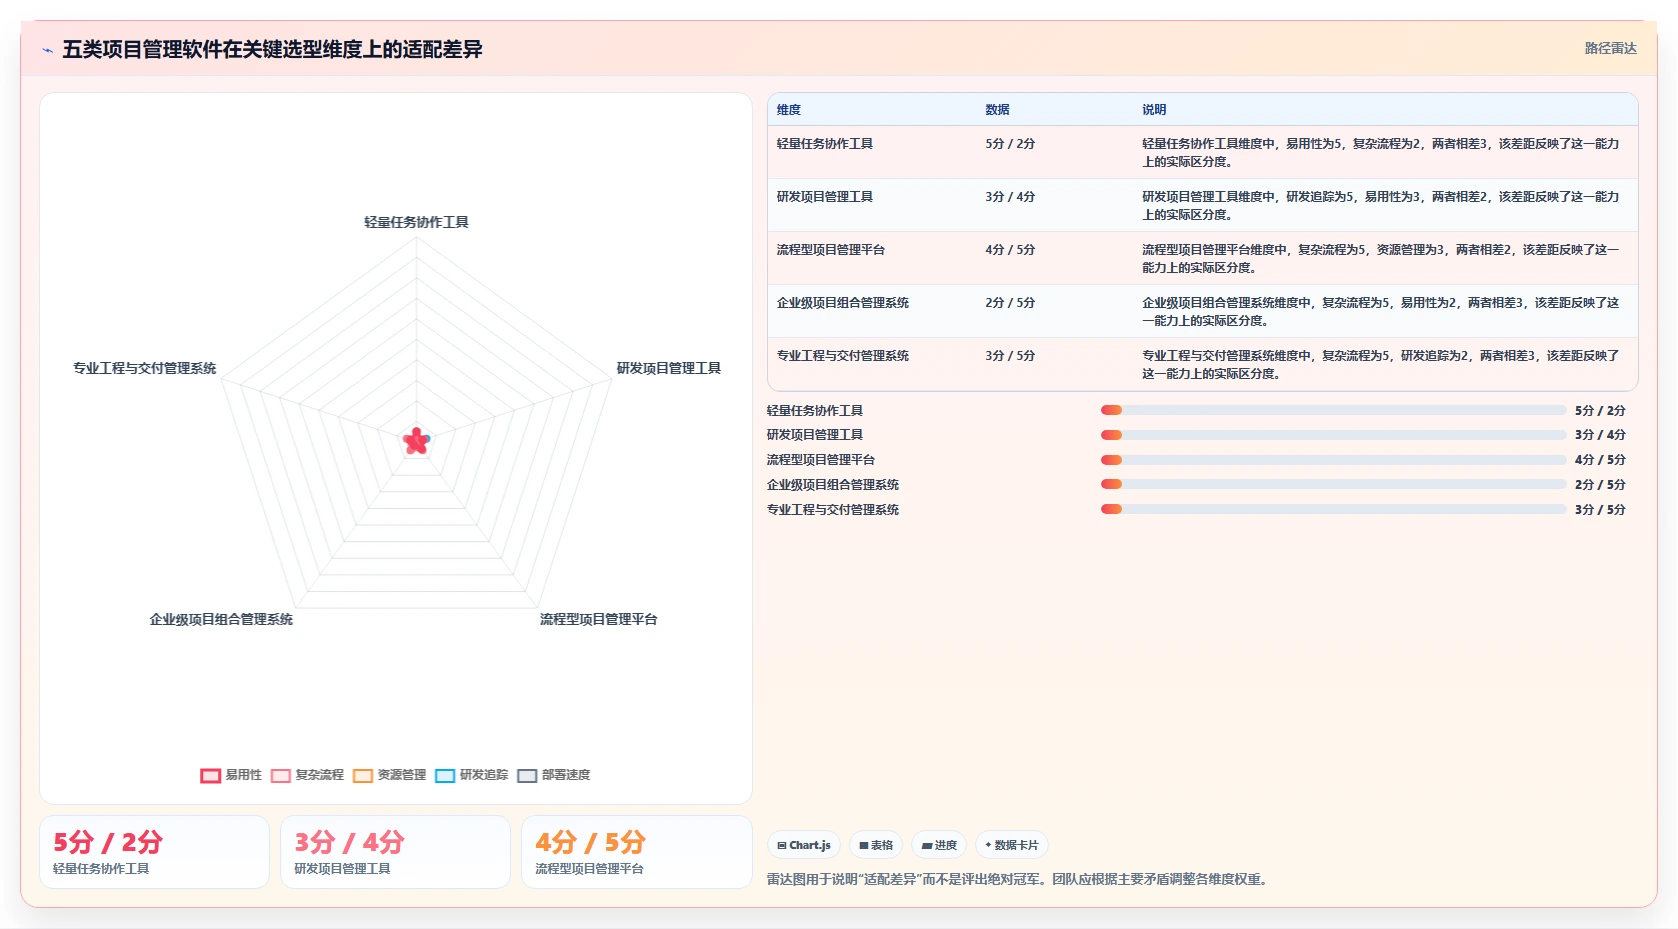The width and height of the screenshot is (1678, 929).
Task: Click the description beginning 专业工程与交付管理系统维度中
Action: [x=1381, y=365]
